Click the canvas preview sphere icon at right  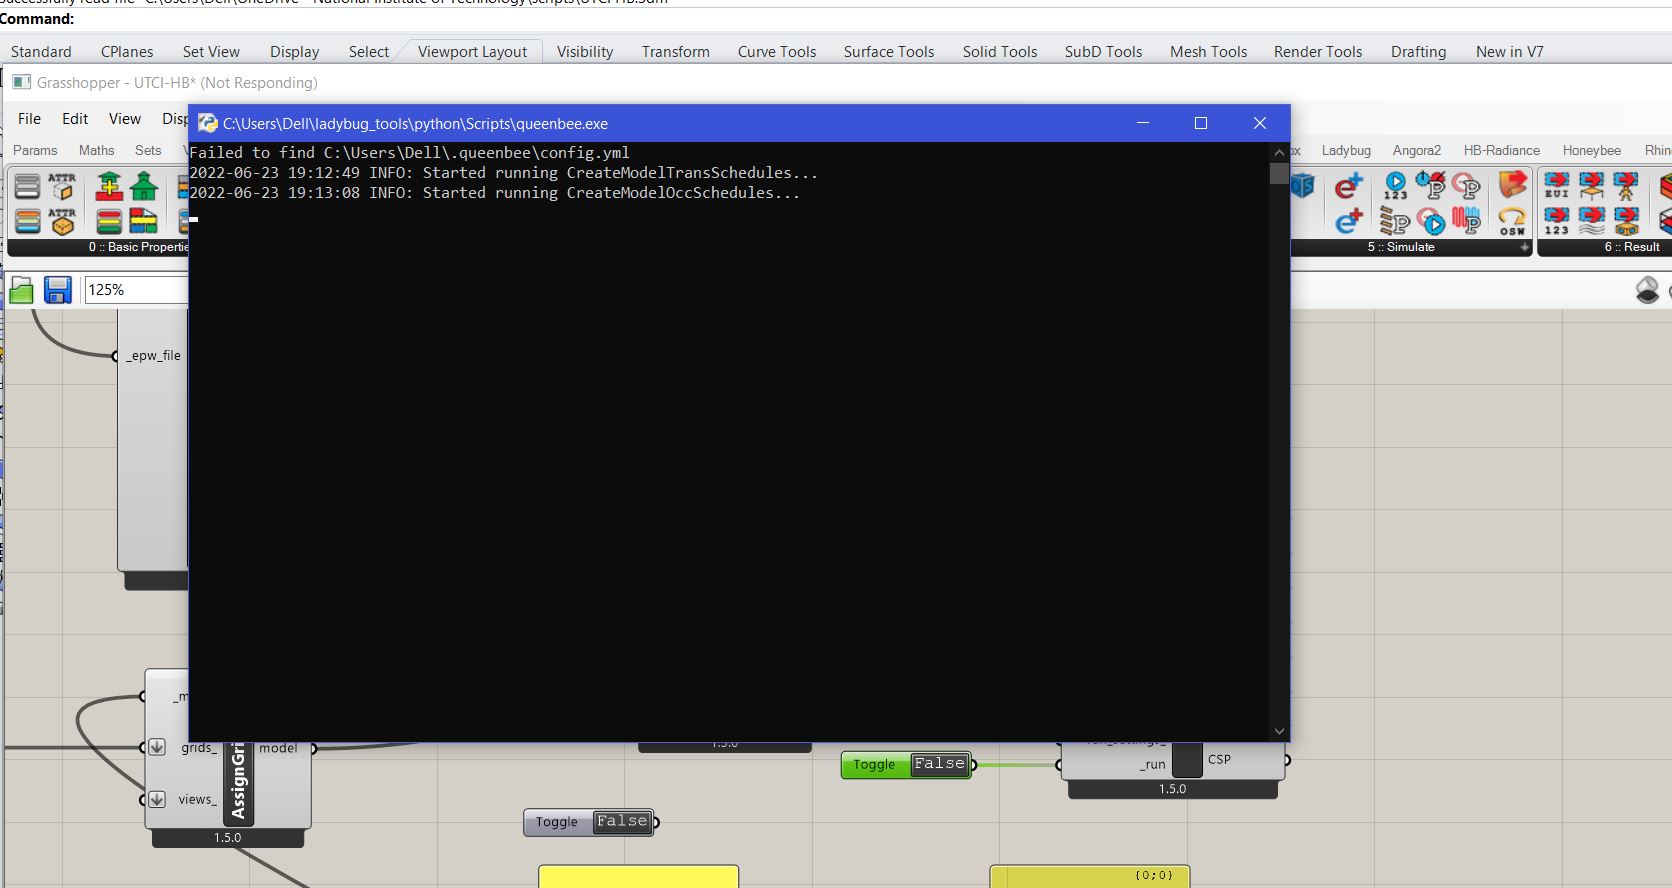click(1647, 290)
